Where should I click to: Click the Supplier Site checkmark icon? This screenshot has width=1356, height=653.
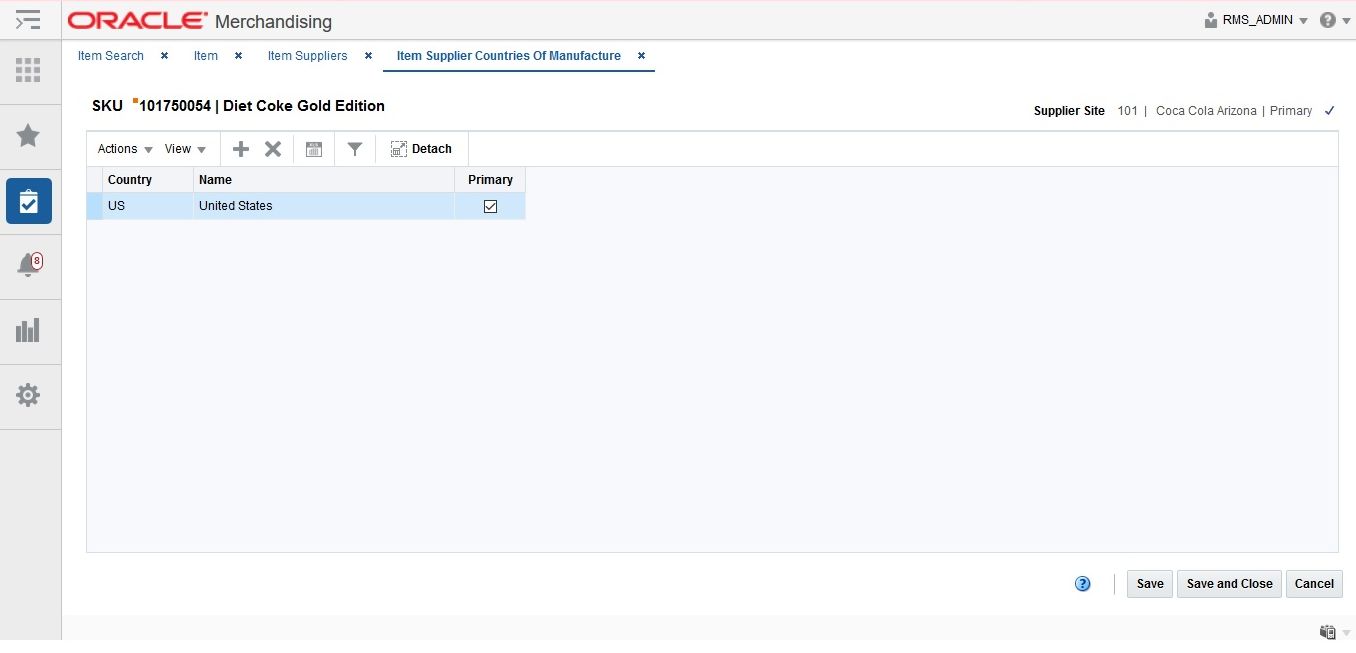click(1329, 111)
